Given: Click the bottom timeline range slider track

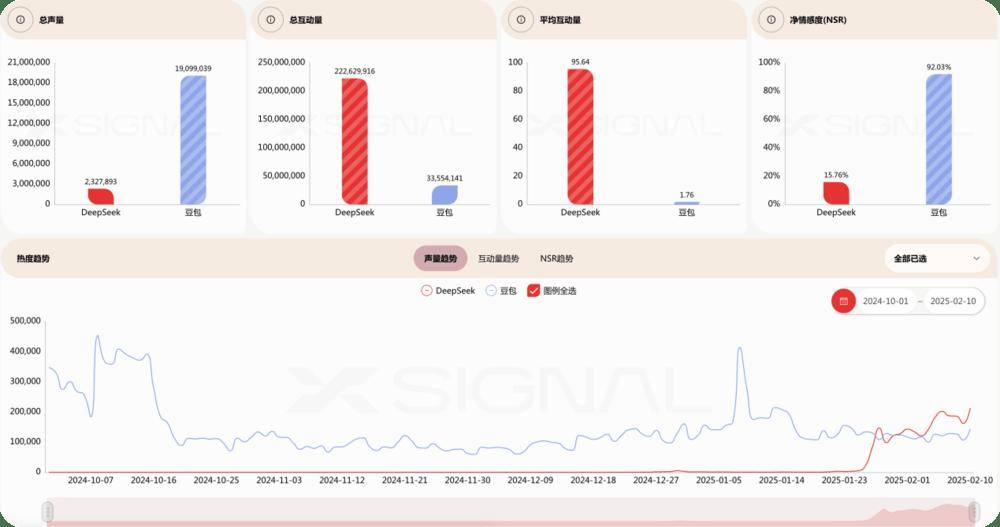Looking at the screenshot, I should (511, 511).
